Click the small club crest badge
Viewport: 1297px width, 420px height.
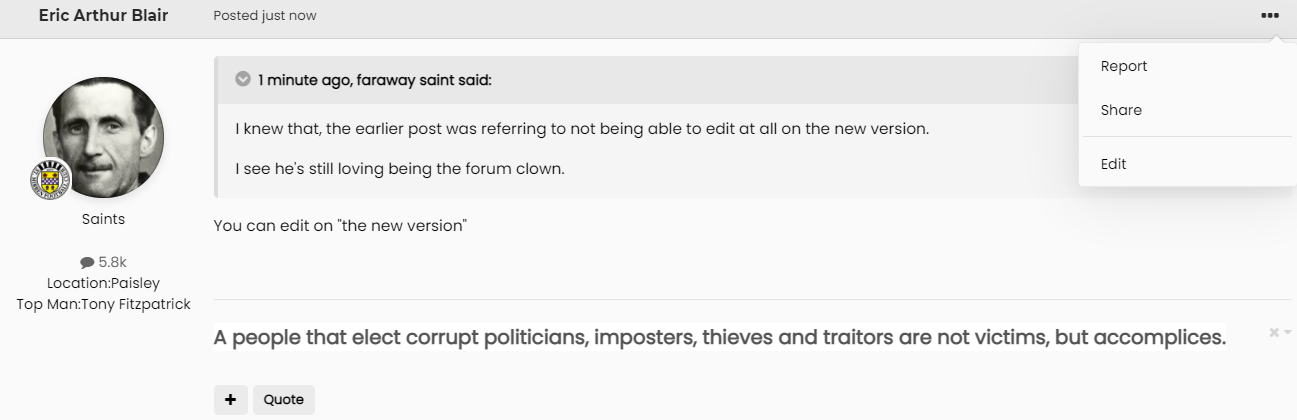pos(49,180)
